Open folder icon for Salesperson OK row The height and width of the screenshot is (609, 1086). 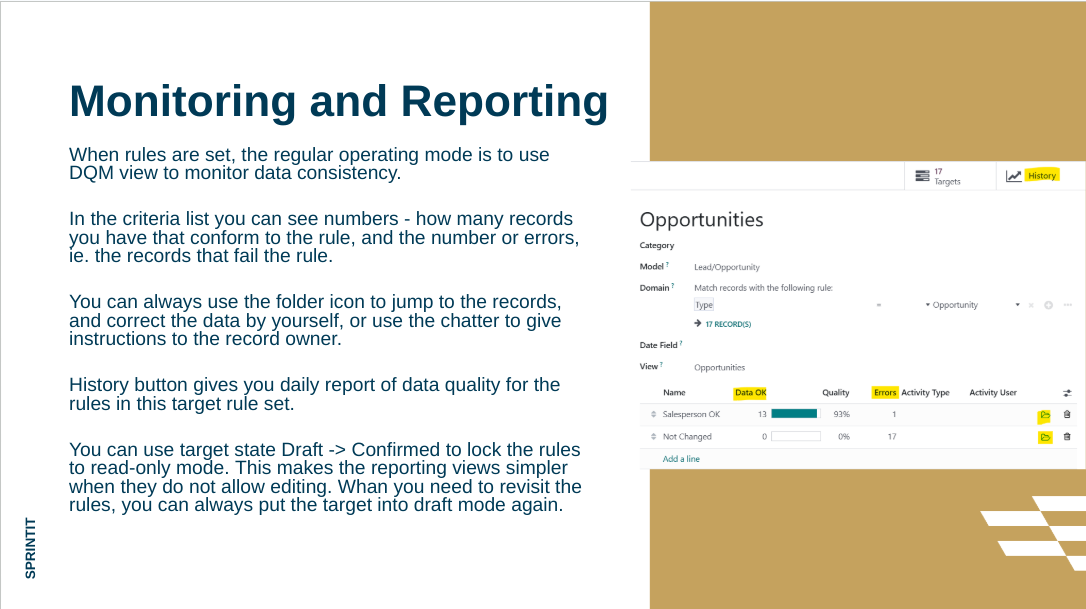(x=1045, y=415)
